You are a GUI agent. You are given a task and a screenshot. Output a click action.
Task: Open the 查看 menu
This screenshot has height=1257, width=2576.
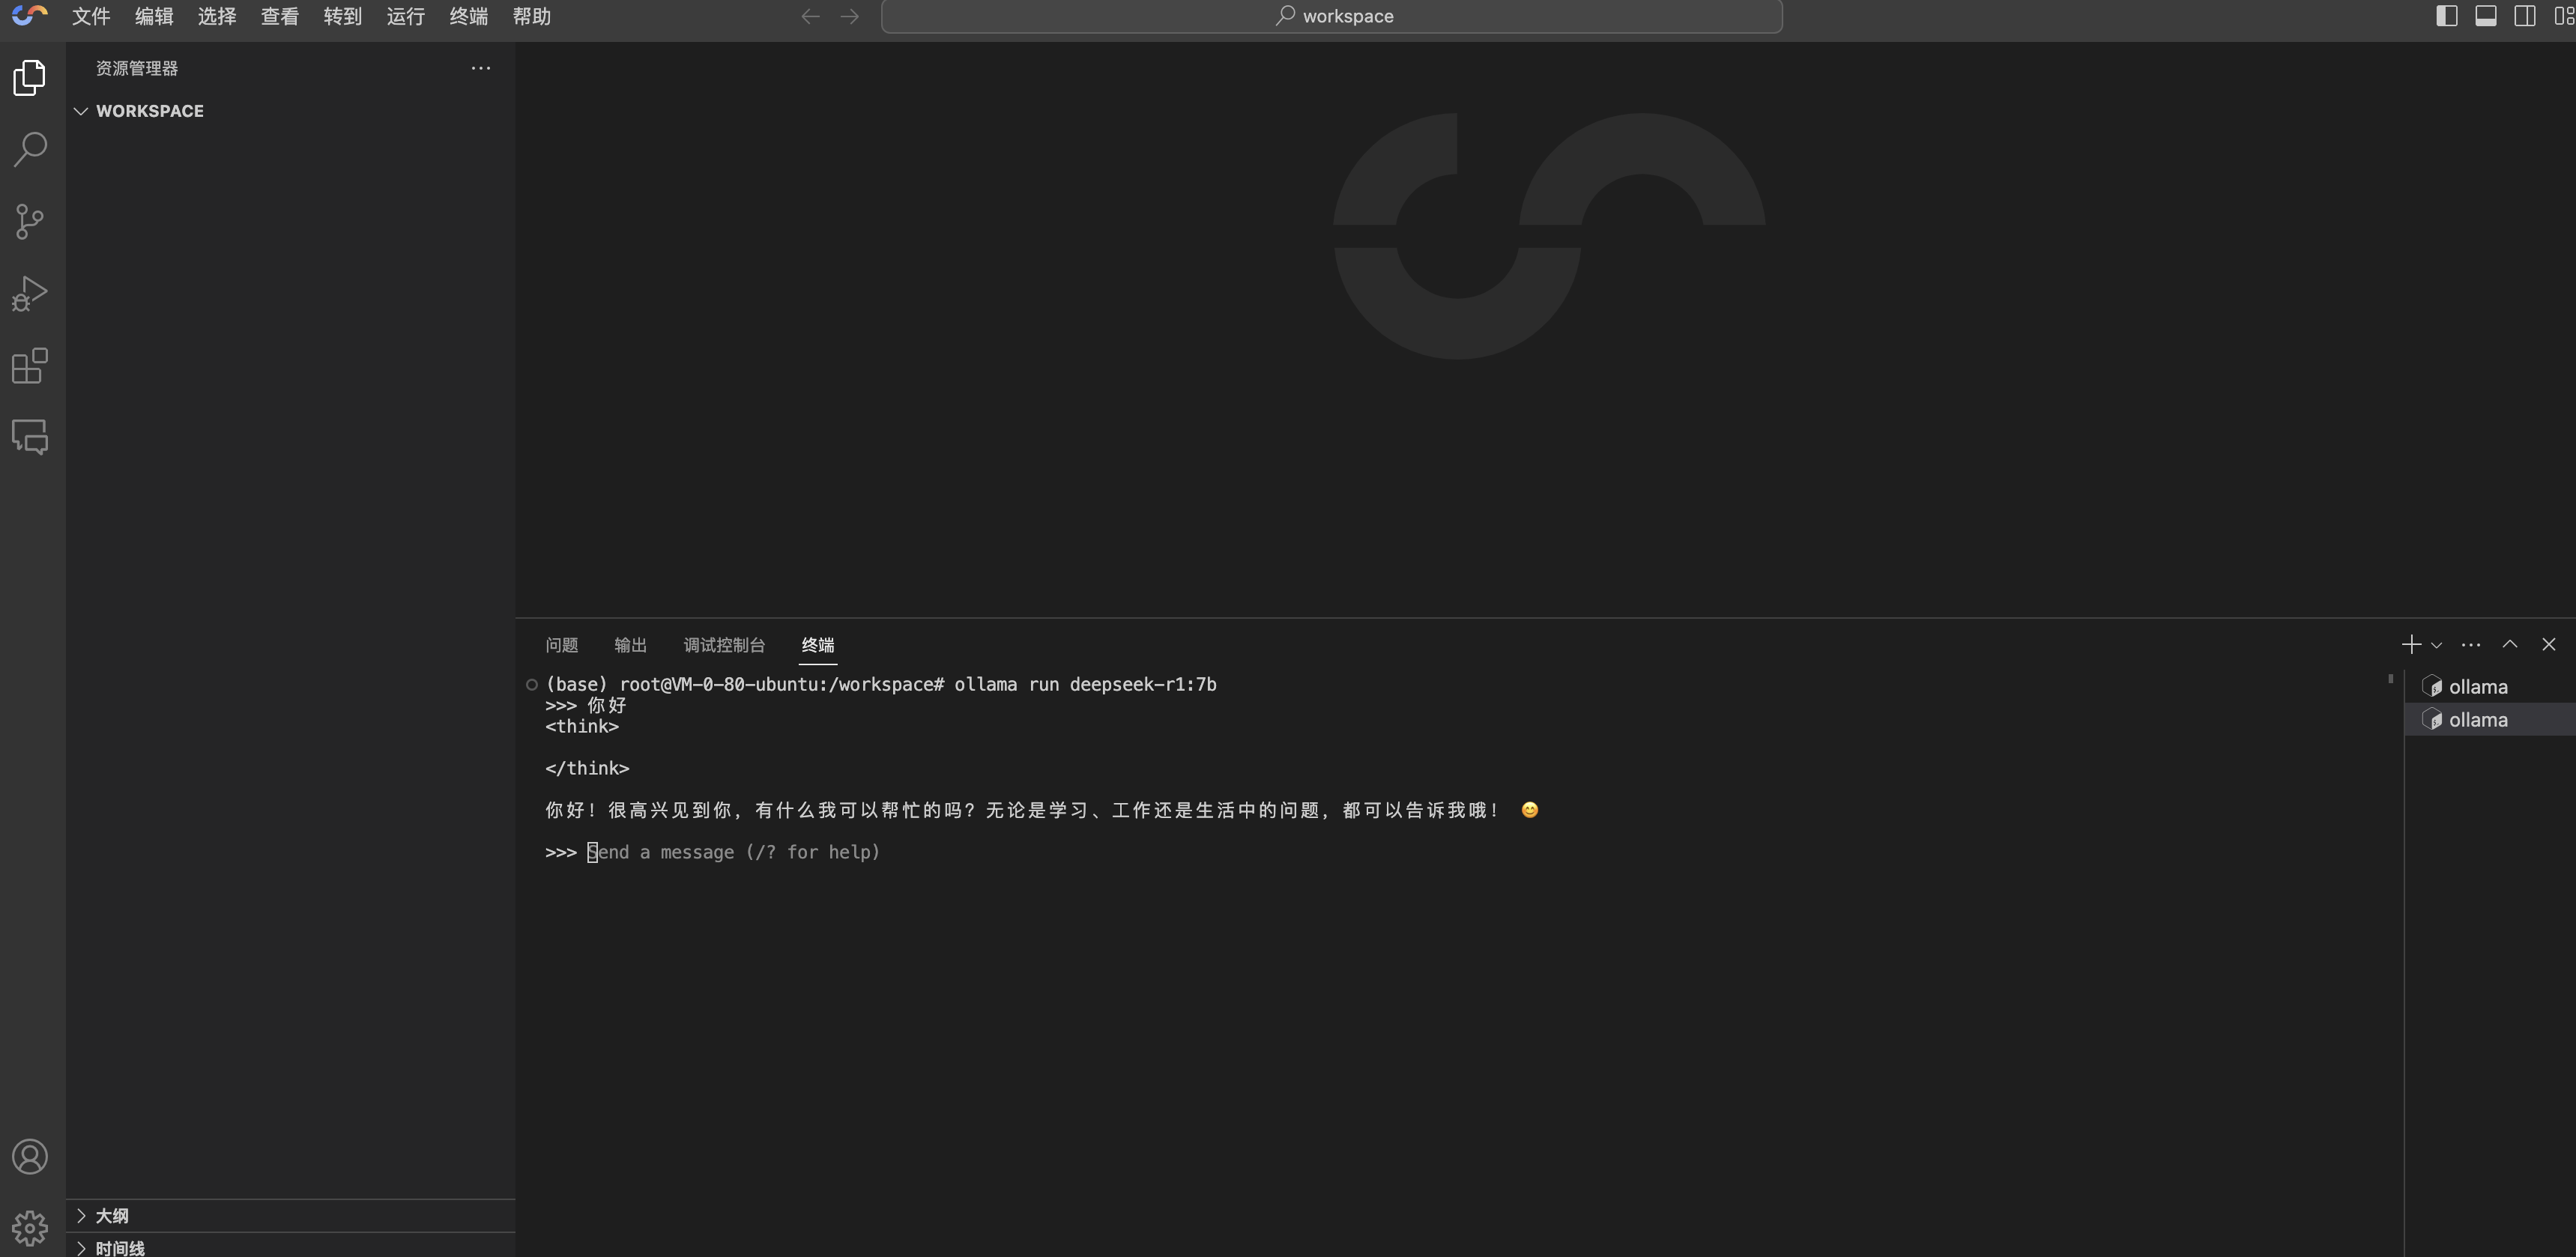coord(280,16)
